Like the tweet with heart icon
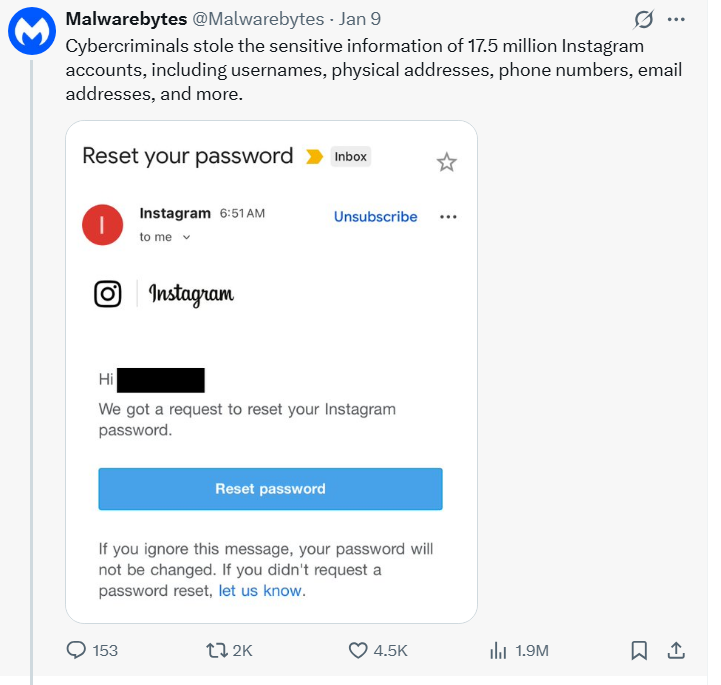721x685 pixels. pos(359,650)
